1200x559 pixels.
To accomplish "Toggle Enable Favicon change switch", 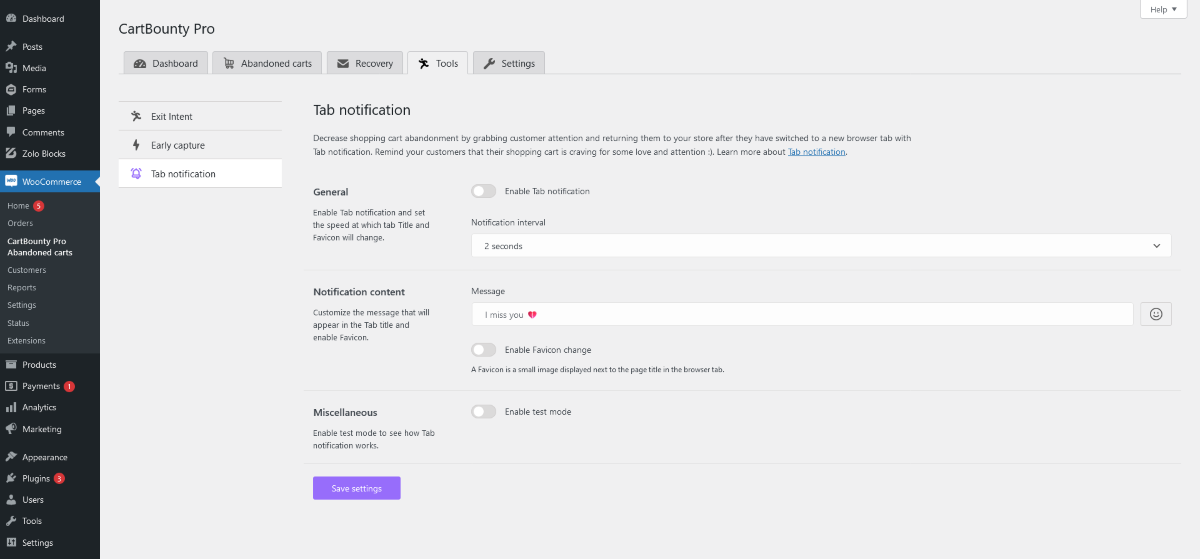I will [x=484, y=350].
